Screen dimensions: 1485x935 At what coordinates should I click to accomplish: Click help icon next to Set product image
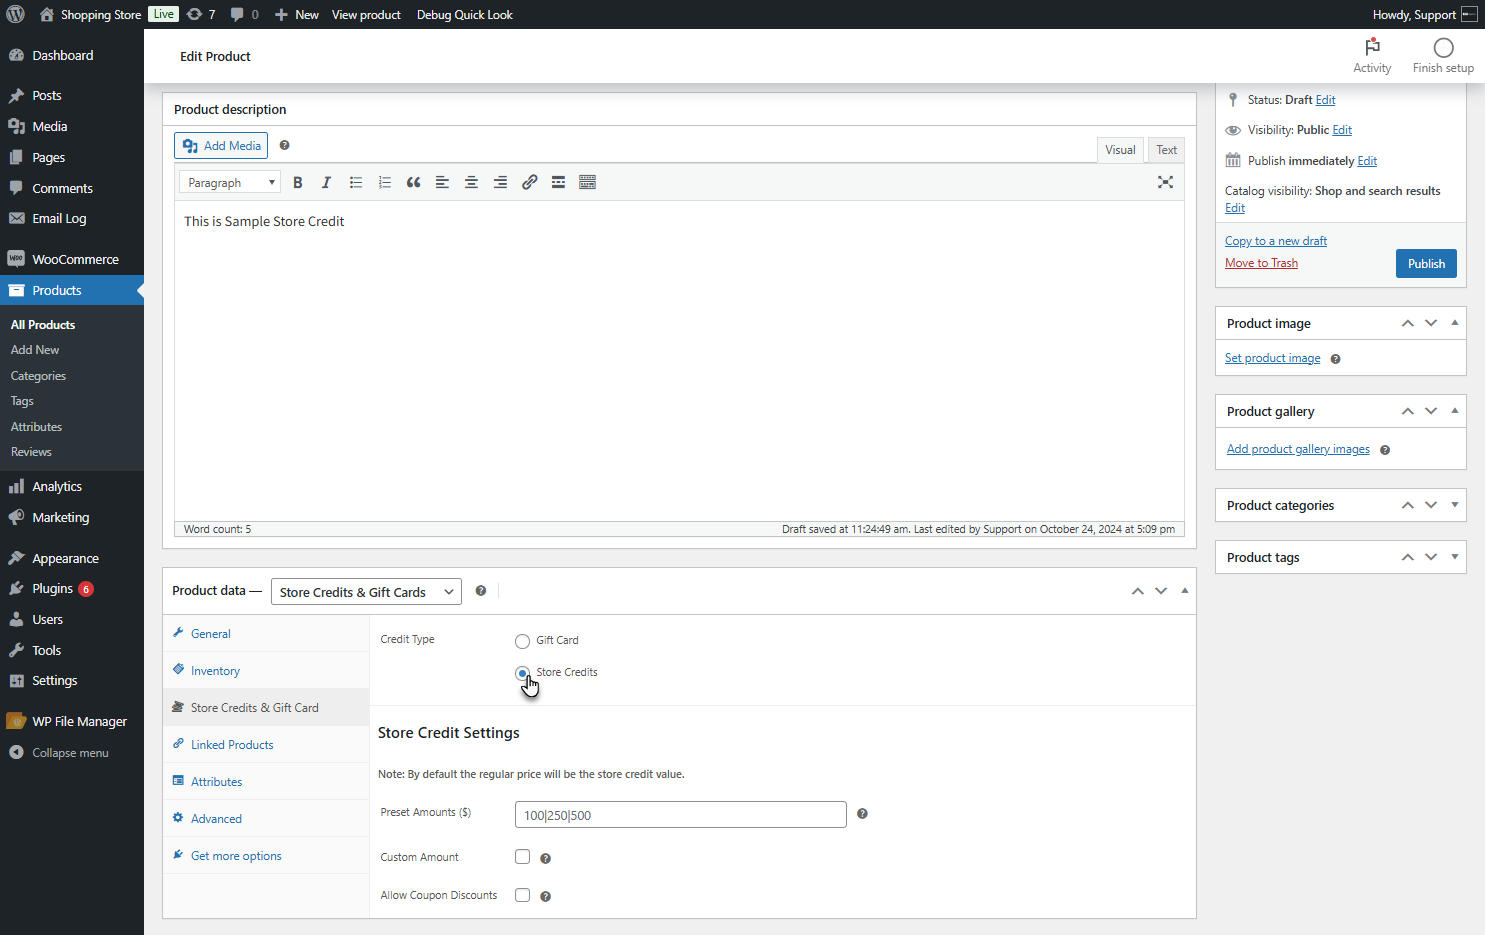[x=1335, y=359]
